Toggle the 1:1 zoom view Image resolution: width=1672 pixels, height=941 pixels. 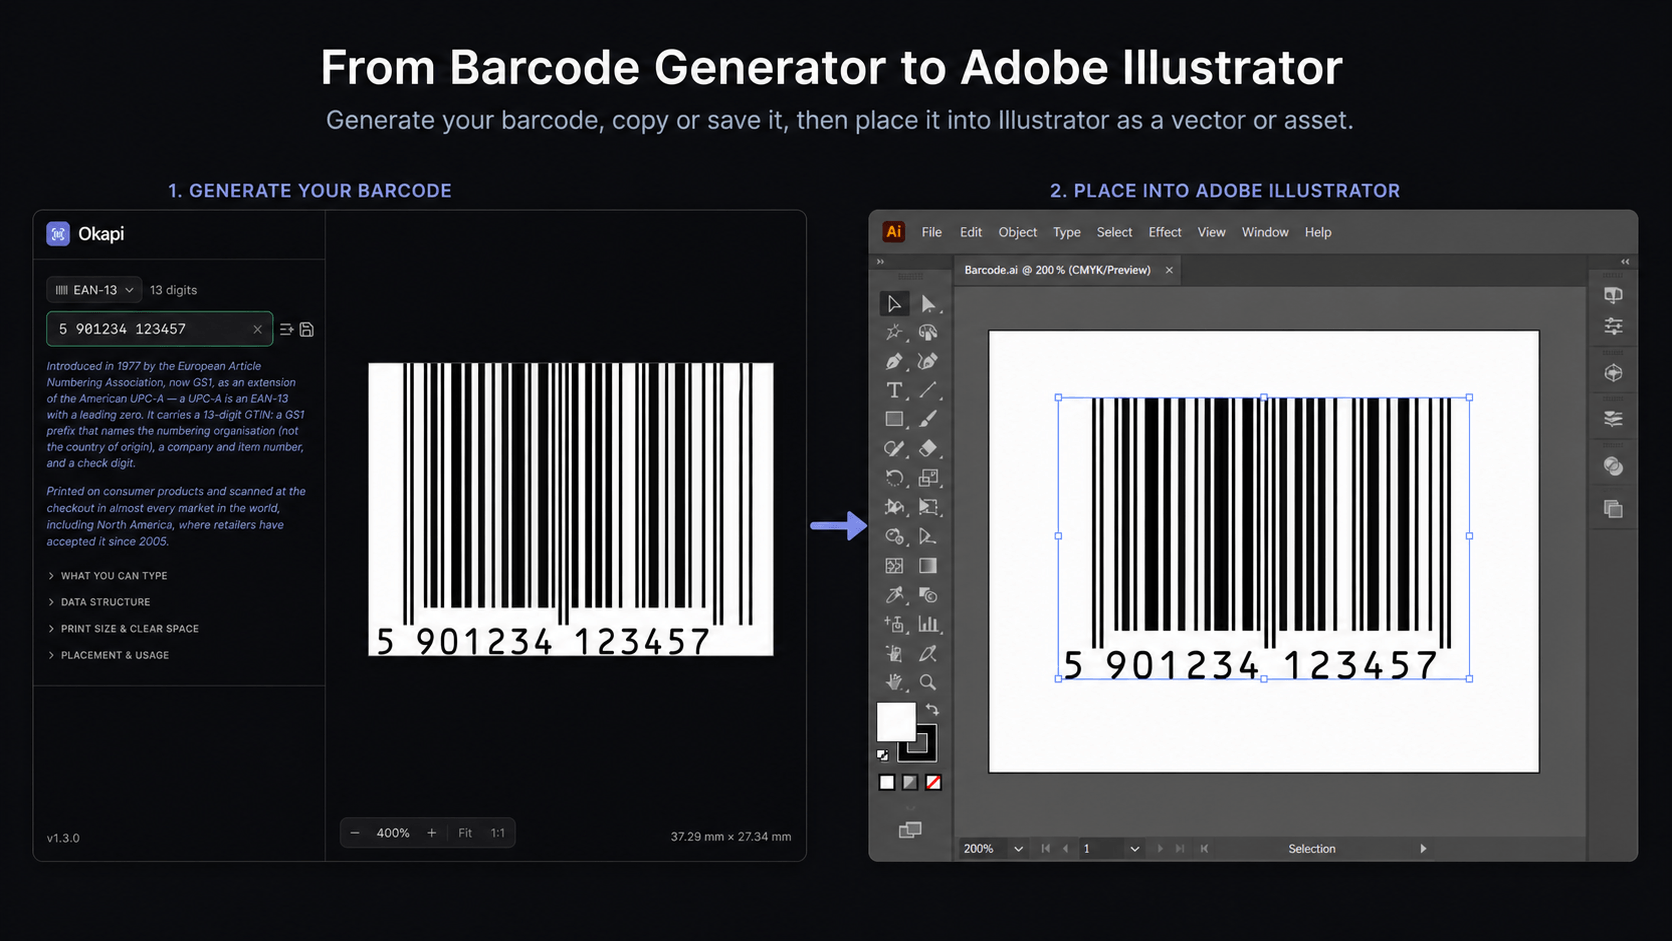497,833
